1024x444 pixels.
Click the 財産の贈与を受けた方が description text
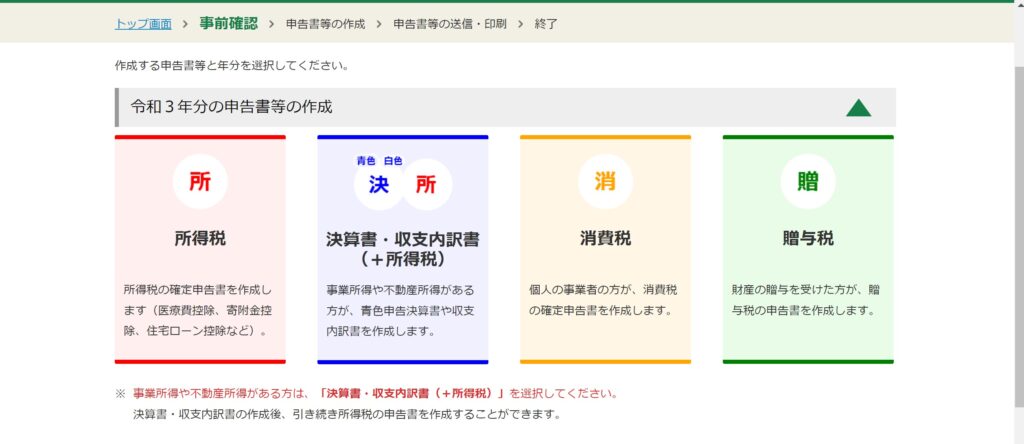806,300
